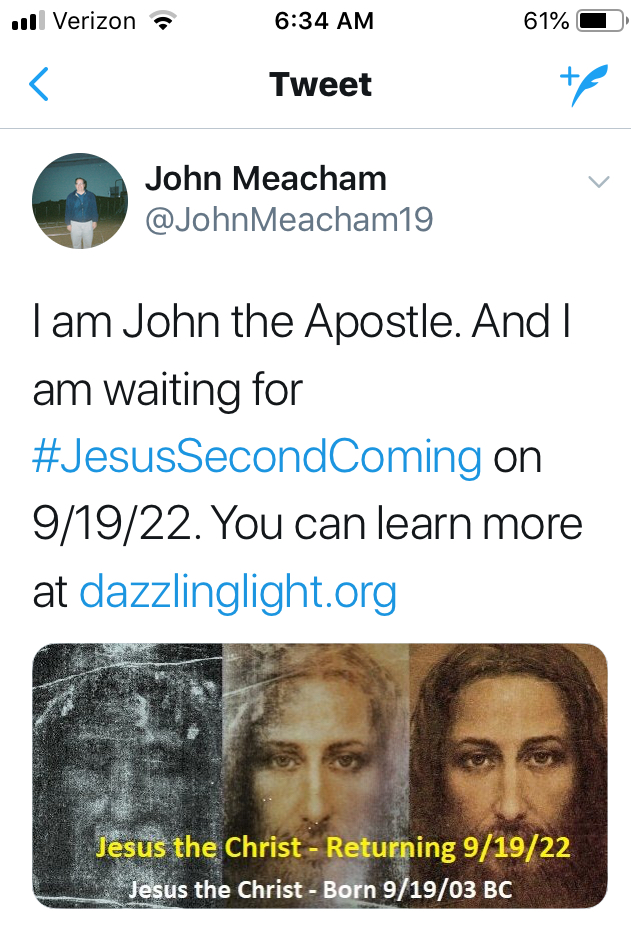The height and width of the screenshot is (932, 631).
Task: Open John Meacham's profile picture
Action: coord(80,200)
